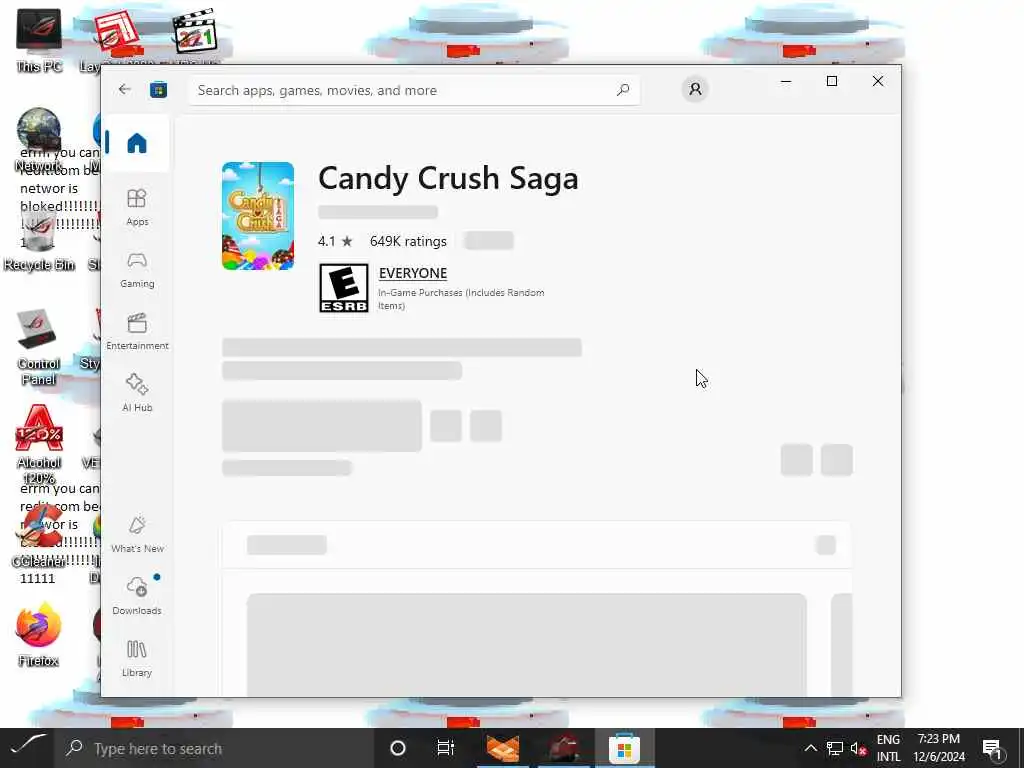This screenshot has width=1024, height=768.
Task: Open the AI Hub section
Action: pos(137,393)
